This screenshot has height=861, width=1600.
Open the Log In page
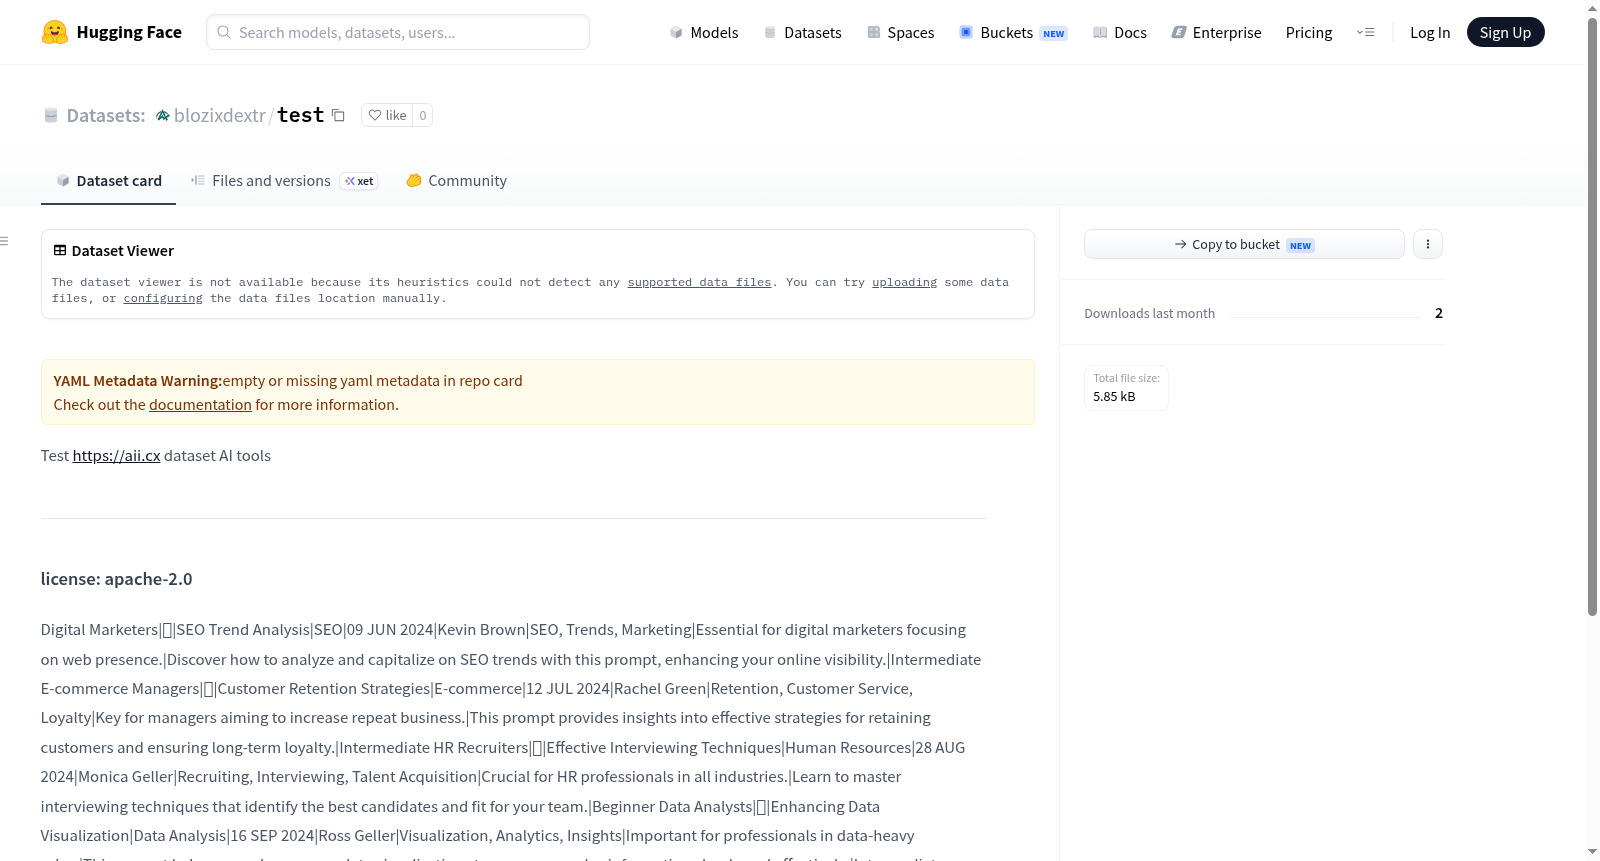point(1430,32)
